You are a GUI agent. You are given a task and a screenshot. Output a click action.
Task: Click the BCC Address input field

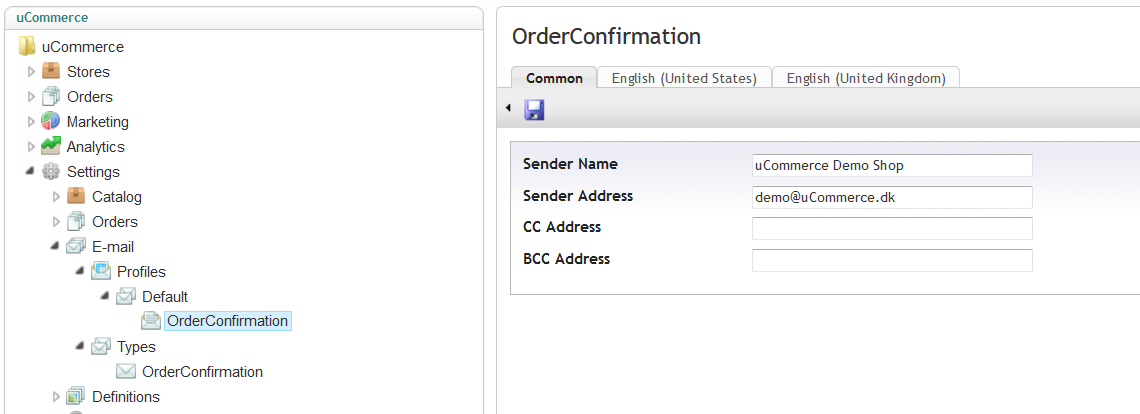pyautogui.click(x=892, y=260)
